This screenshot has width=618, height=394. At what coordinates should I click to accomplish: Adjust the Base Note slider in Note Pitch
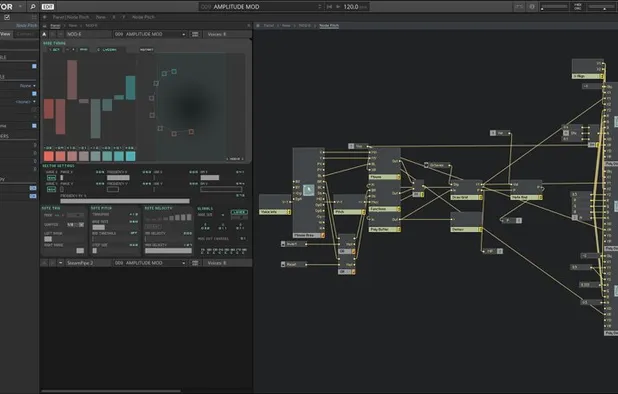coord(99,227)
